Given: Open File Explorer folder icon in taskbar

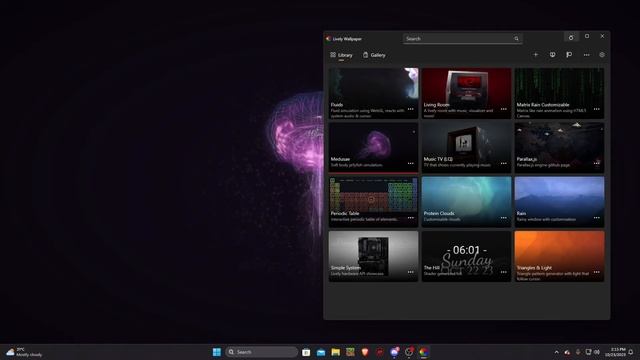Looking at the screenshot, I should (336, 352).
